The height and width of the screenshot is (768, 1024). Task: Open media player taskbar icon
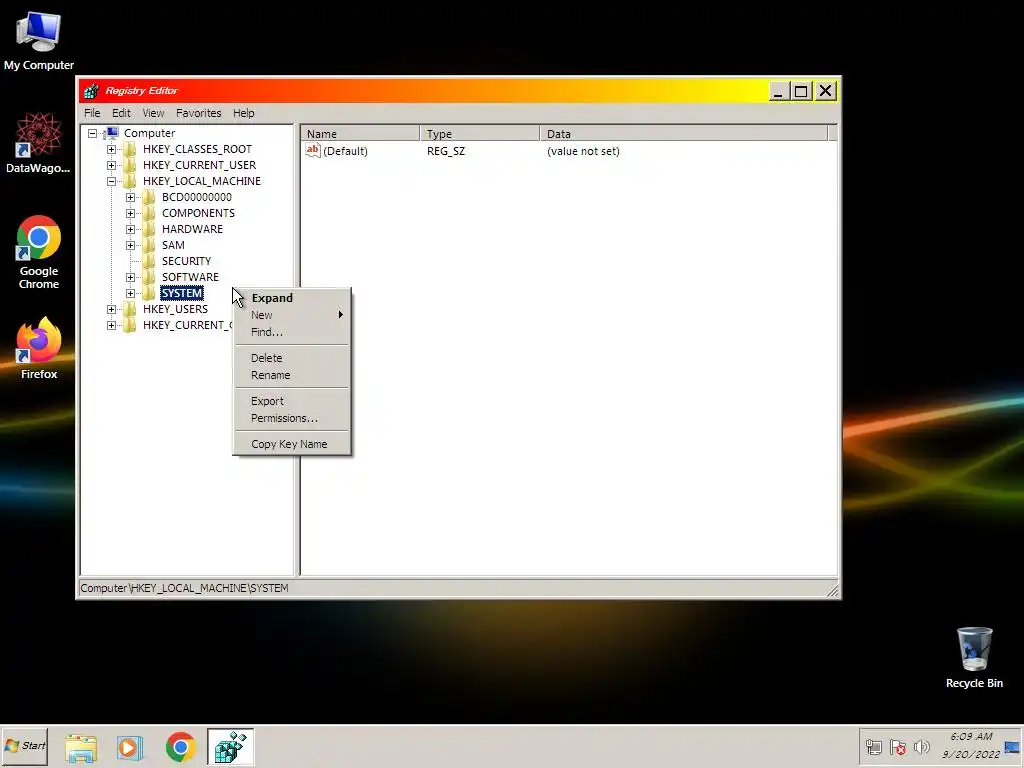pos(129,747)
